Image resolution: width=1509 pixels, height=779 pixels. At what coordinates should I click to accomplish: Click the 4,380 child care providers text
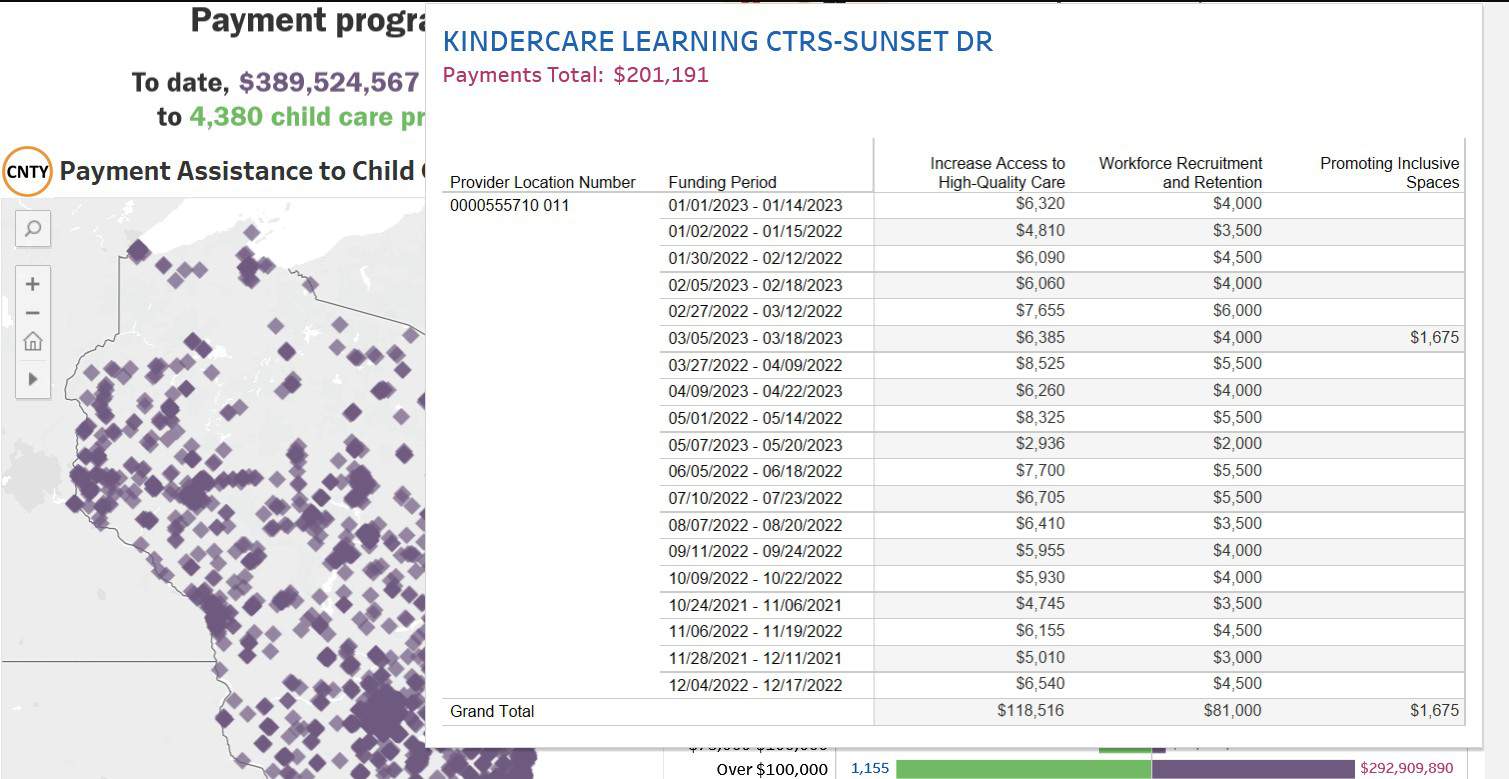(307, 117)
